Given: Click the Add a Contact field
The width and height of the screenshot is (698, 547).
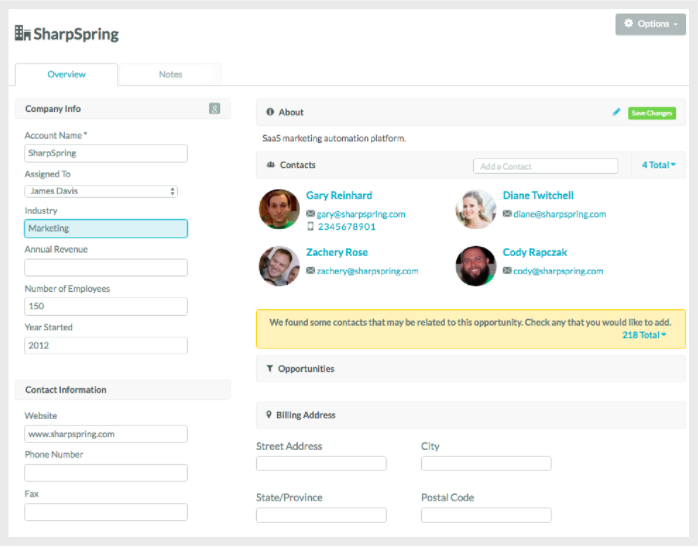Looking at the screenshot, I should point(545,166).
